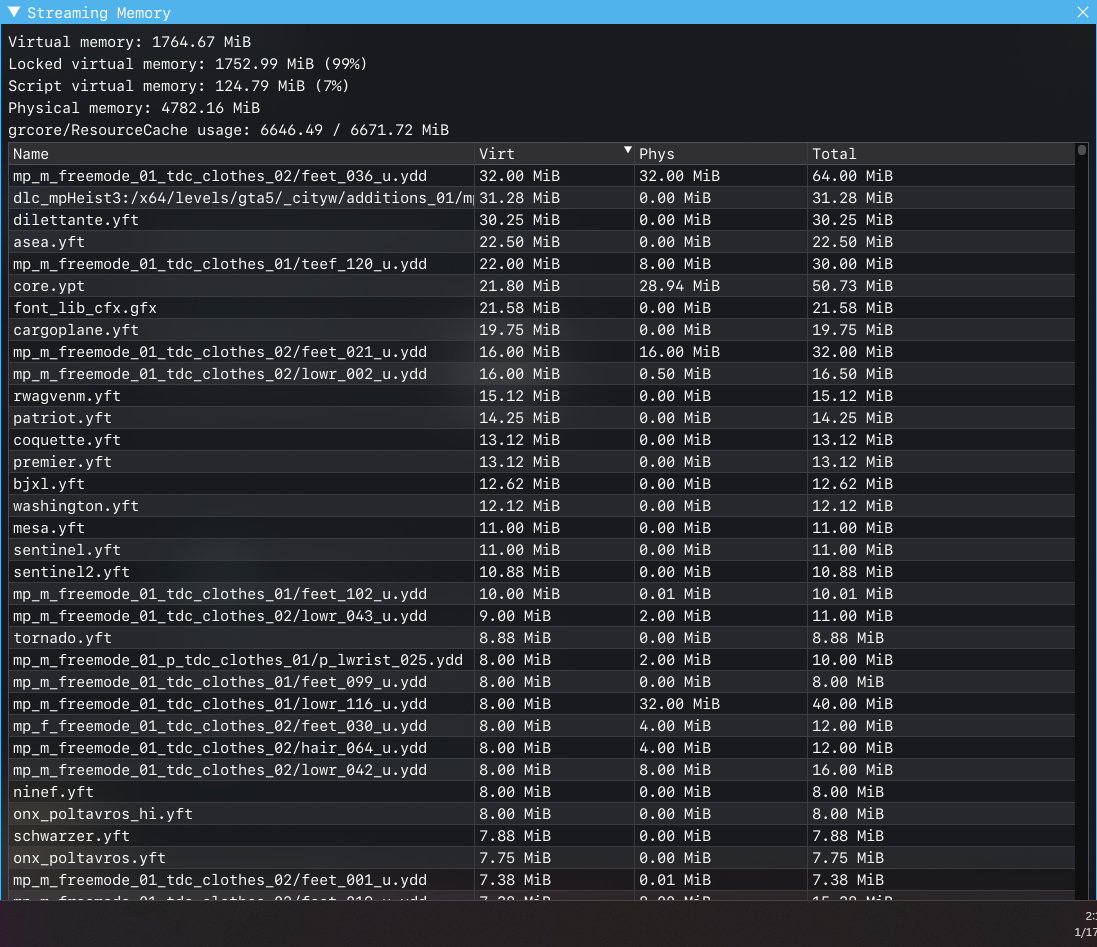Click the grcore/ResourceCache usage line

coord(228,130)
